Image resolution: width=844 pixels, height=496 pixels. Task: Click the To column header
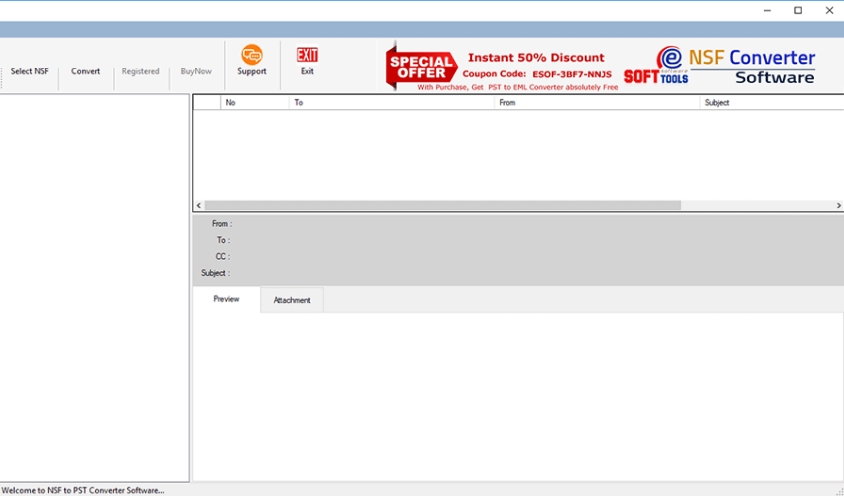pyautogui.click(x=391, y=102)
